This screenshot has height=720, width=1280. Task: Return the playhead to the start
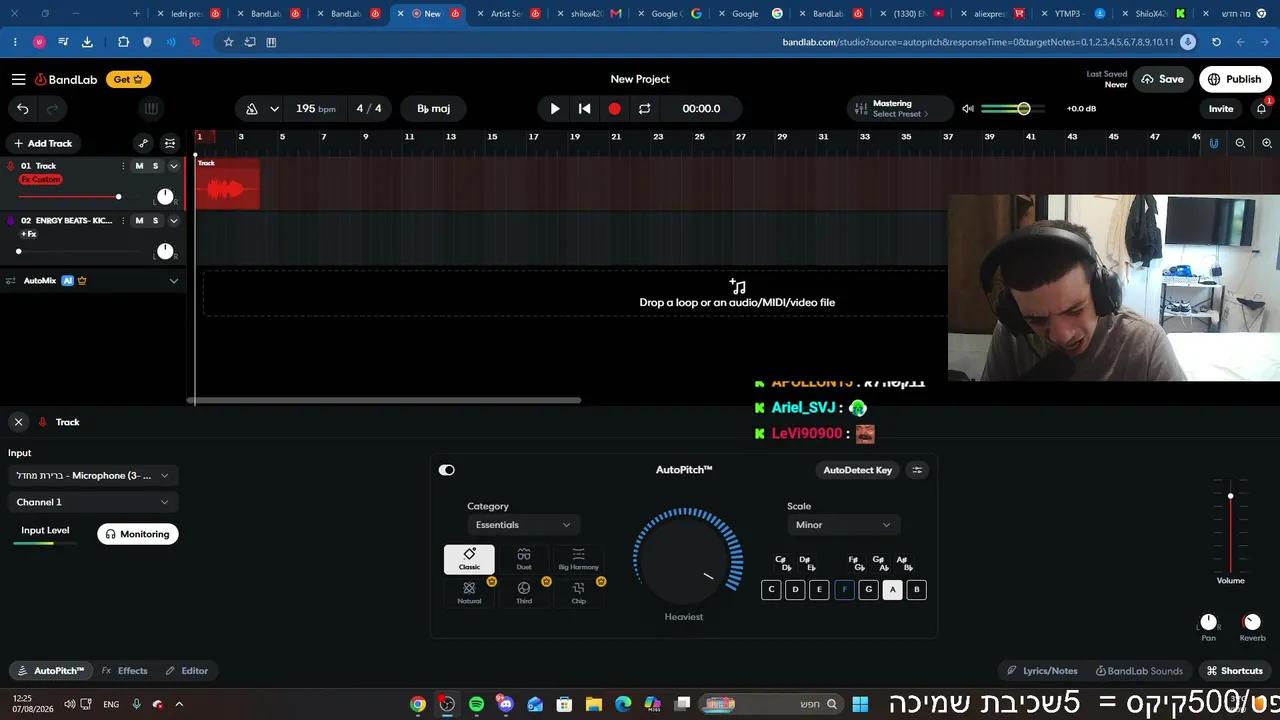[x=585, y=109]
